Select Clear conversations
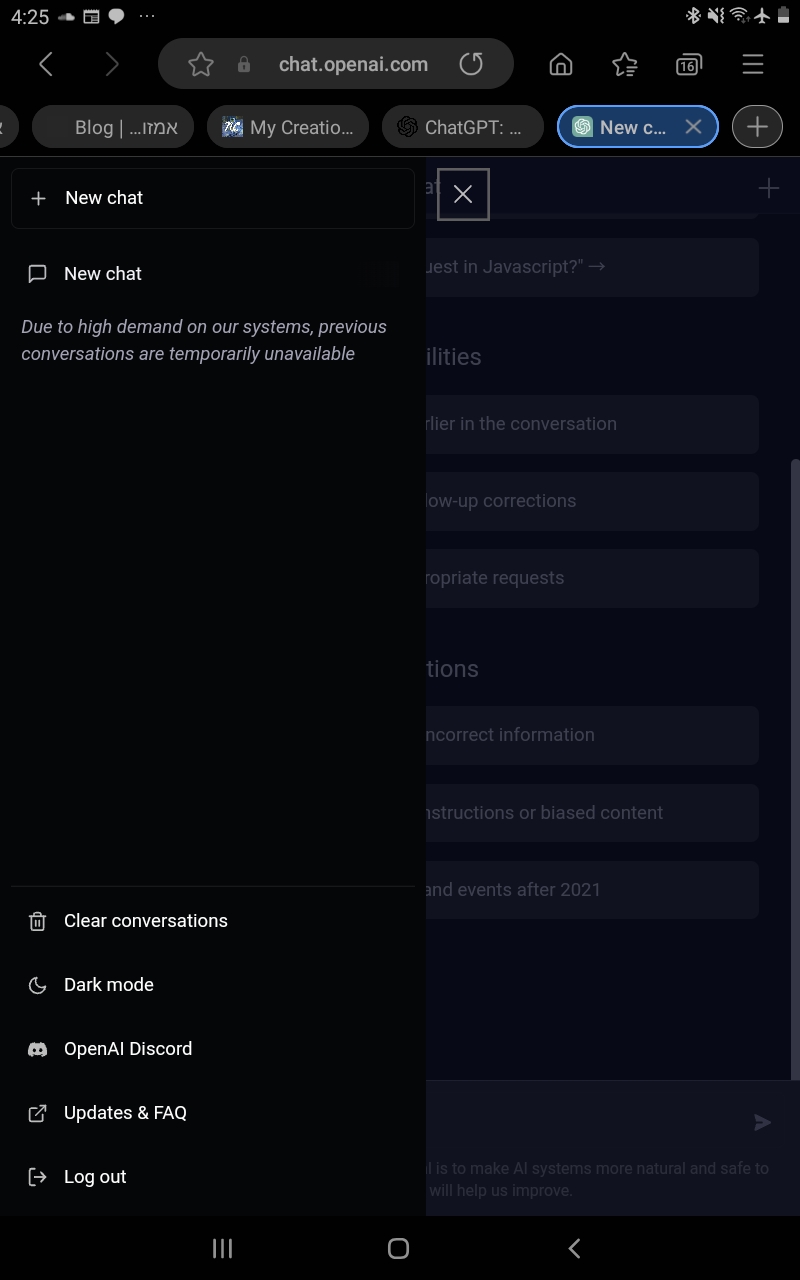Screen dimensions: 800x1280 click(x=213, y=921)
